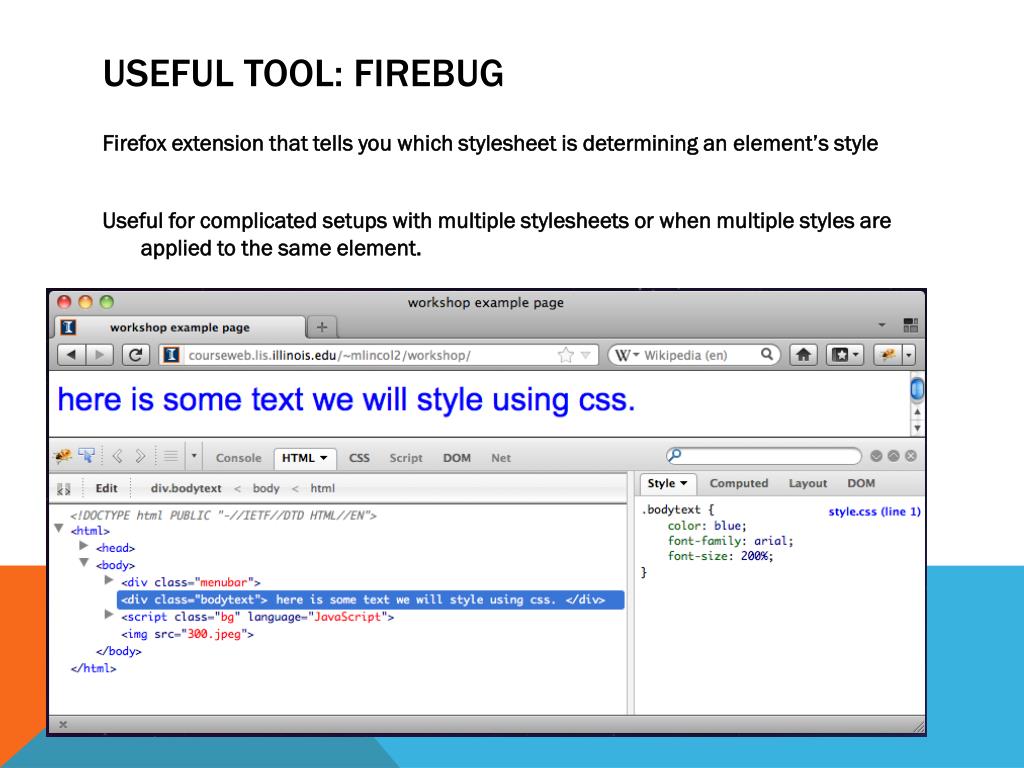Click the Edit button in HTML panel
The height and width of the screenshot is (768, 1024).
pos(106,488)
